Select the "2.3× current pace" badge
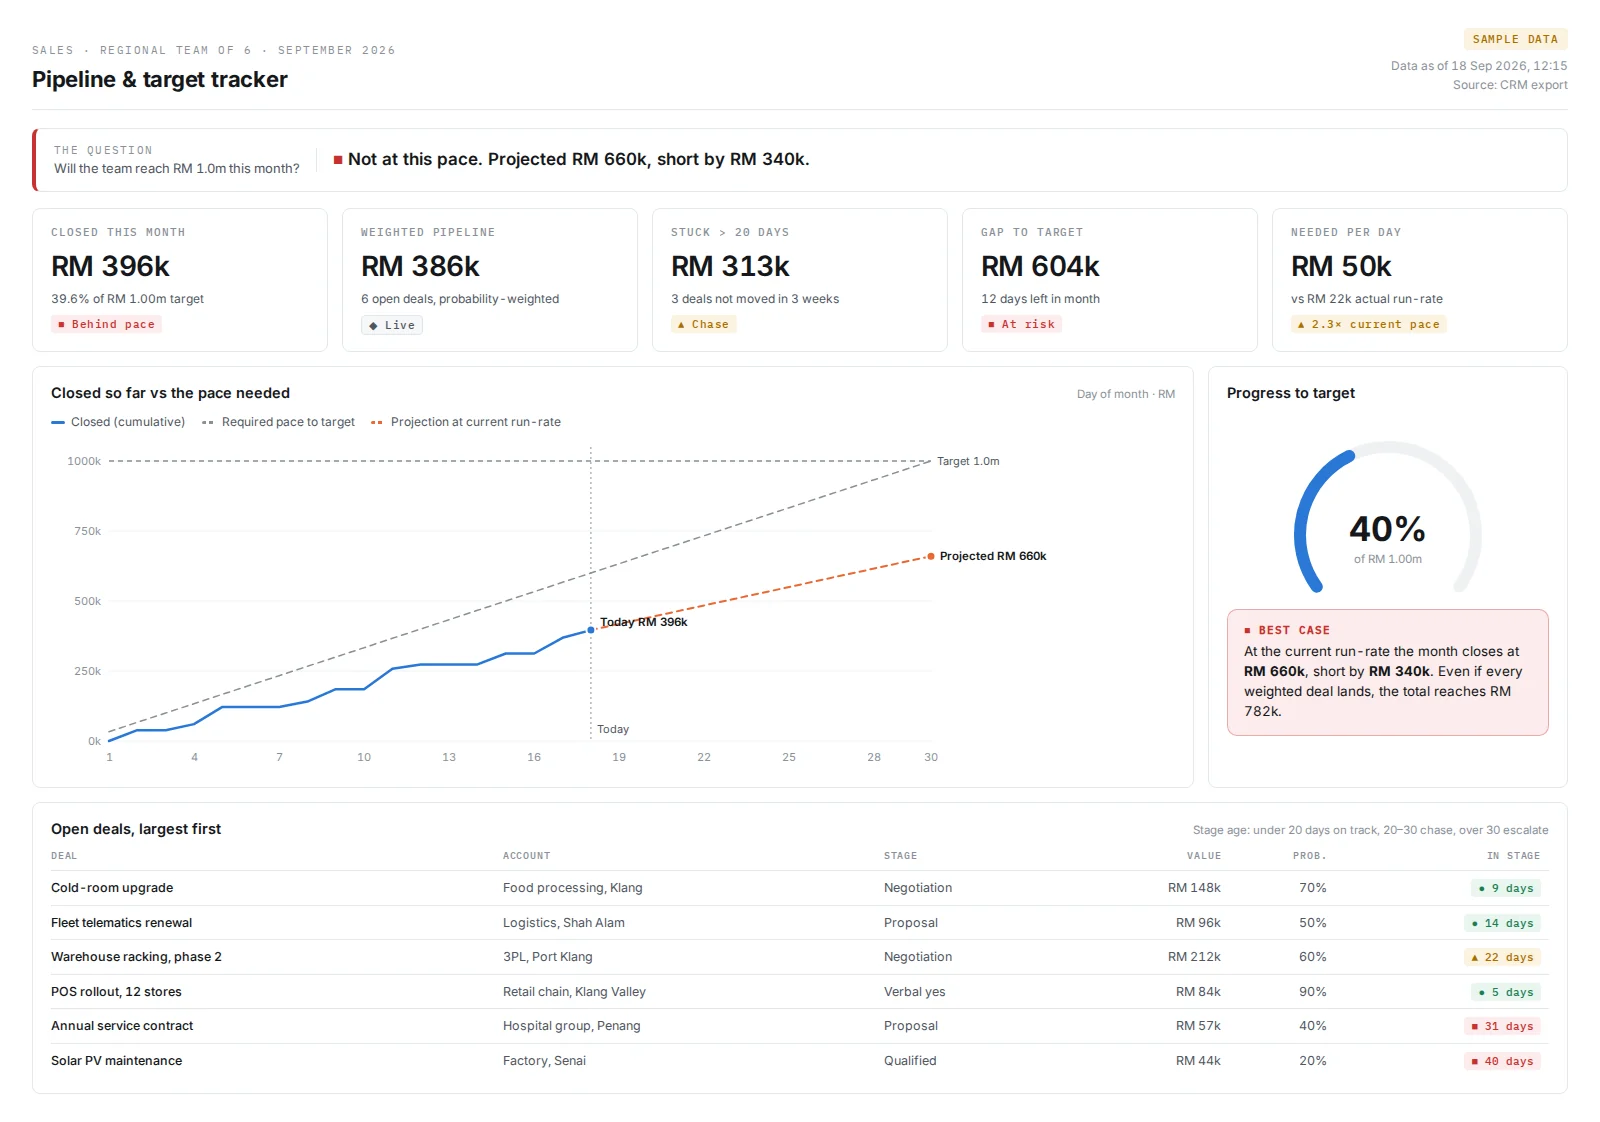1600x1122 pixels. [1368, 324]
